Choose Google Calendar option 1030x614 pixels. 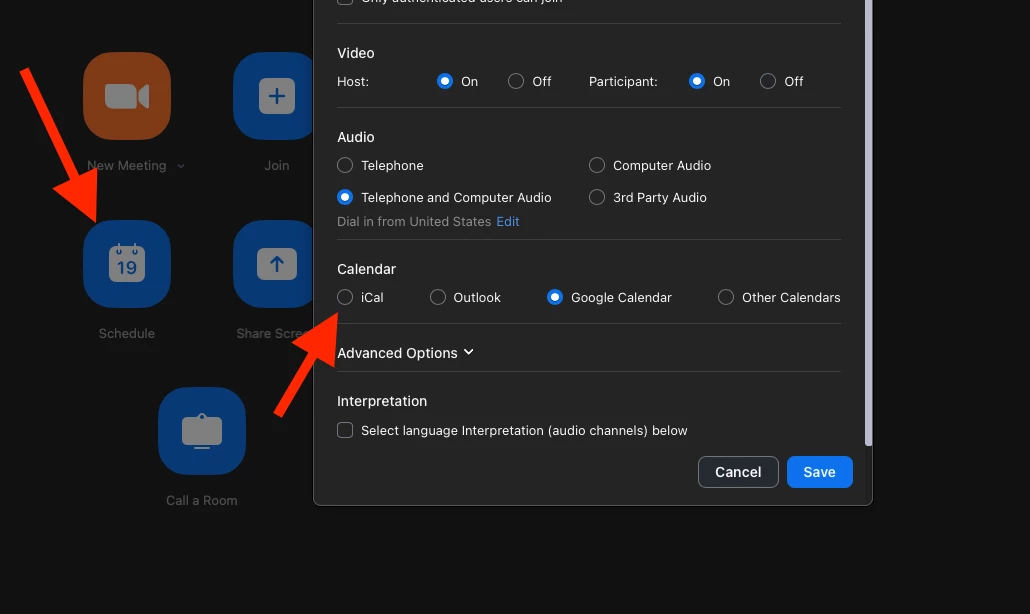(x=555, y=297)
